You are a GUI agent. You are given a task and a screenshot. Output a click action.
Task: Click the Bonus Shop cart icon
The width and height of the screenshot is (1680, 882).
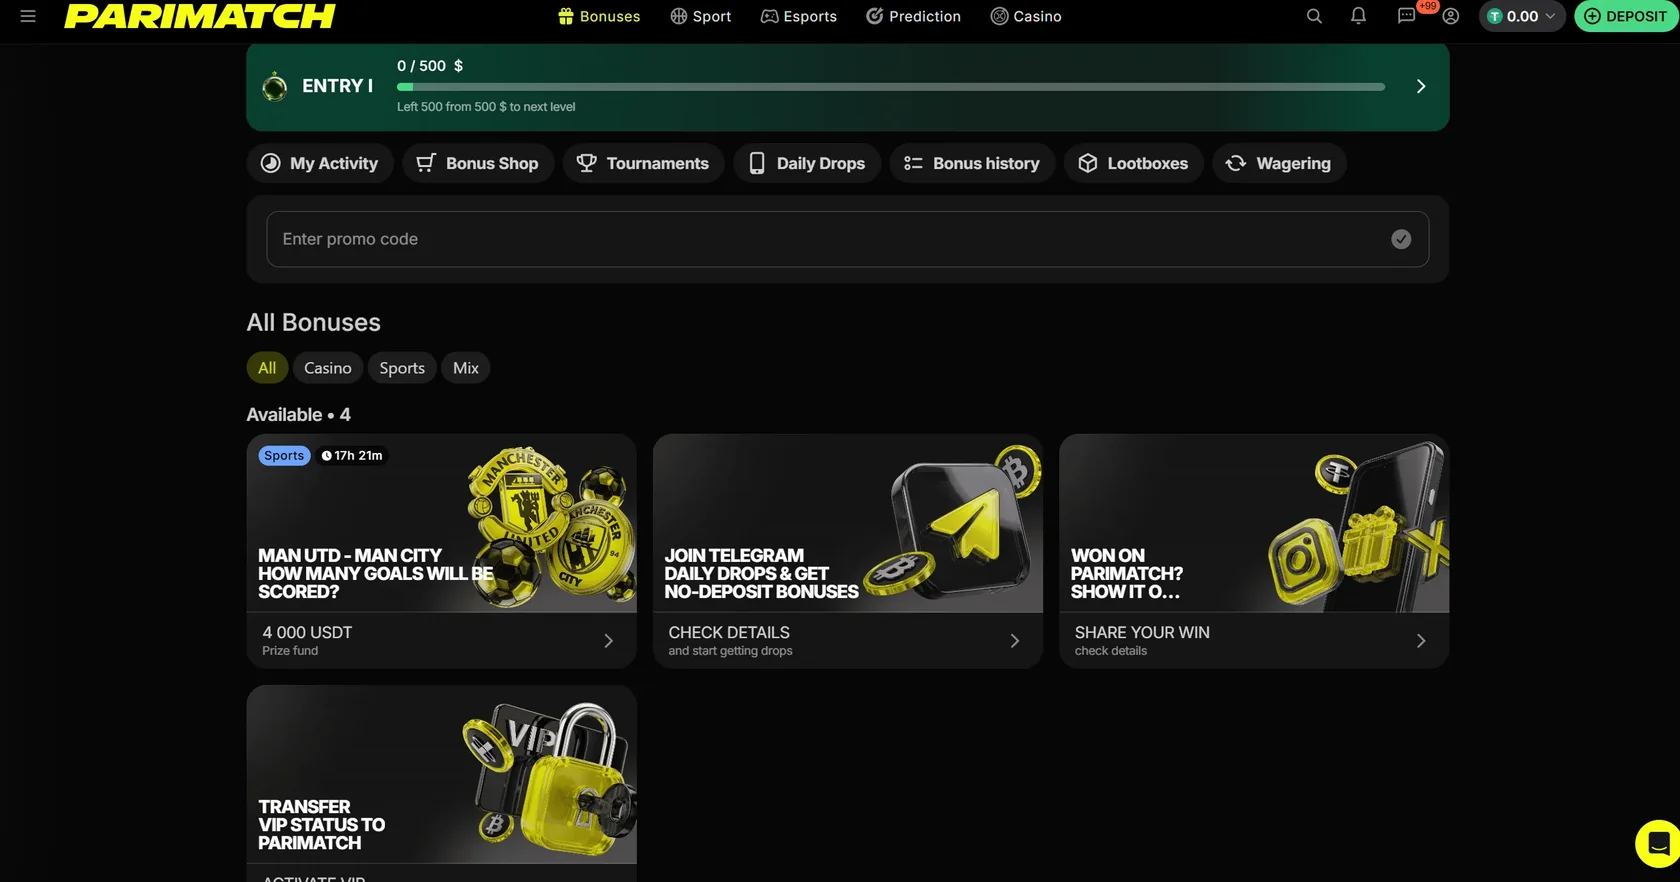pyautogui.click(x=426, y=163)
